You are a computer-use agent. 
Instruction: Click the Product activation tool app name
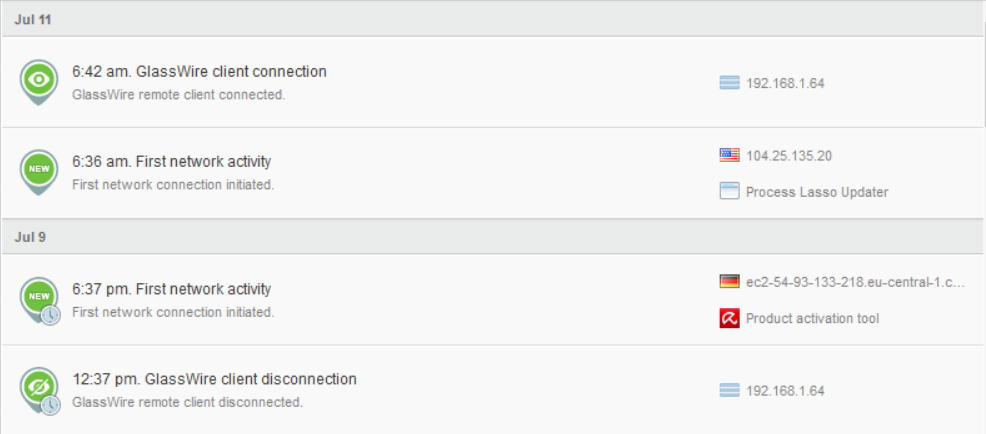(813, 319)
